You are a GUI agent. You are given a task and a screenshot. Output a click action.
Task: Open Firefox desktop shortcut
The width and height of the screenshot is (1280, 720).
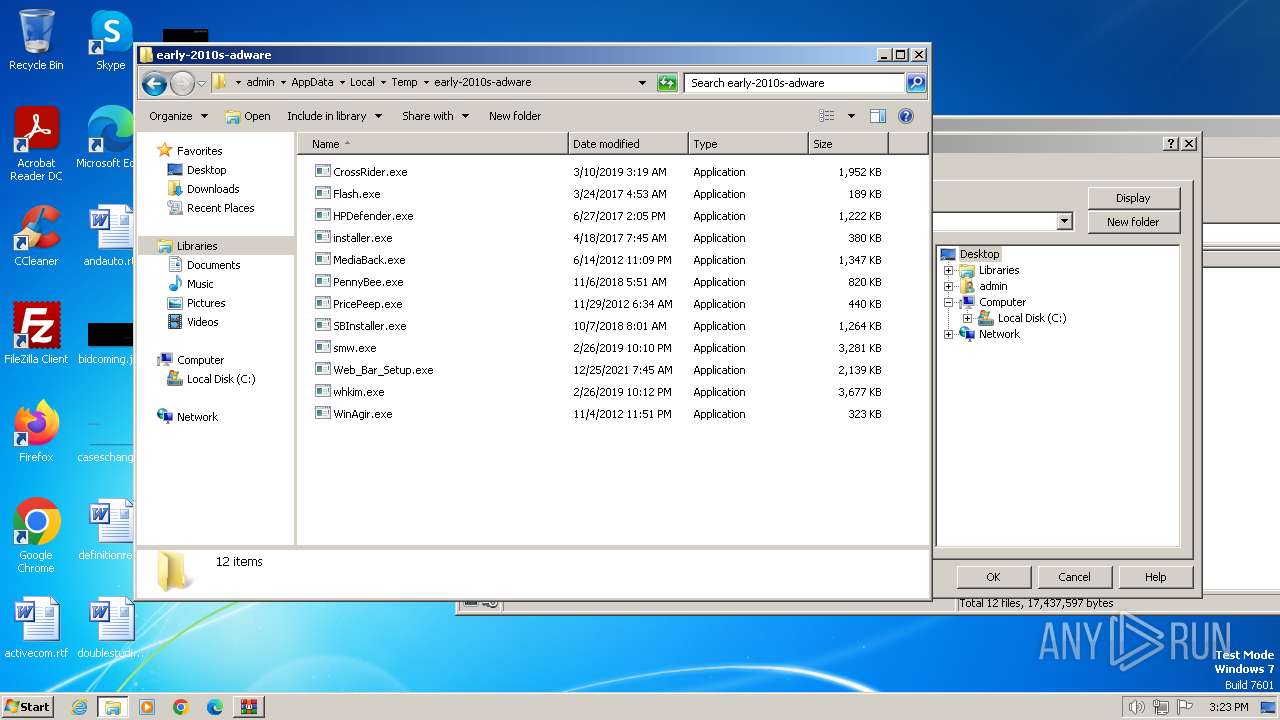[36, 432]
